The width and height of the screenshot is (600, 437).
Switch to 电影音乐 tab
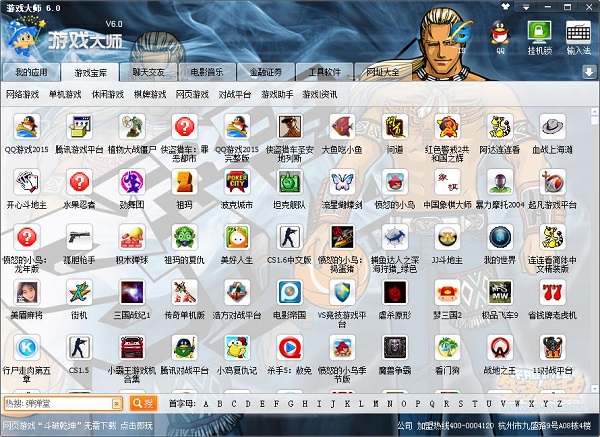207,72
